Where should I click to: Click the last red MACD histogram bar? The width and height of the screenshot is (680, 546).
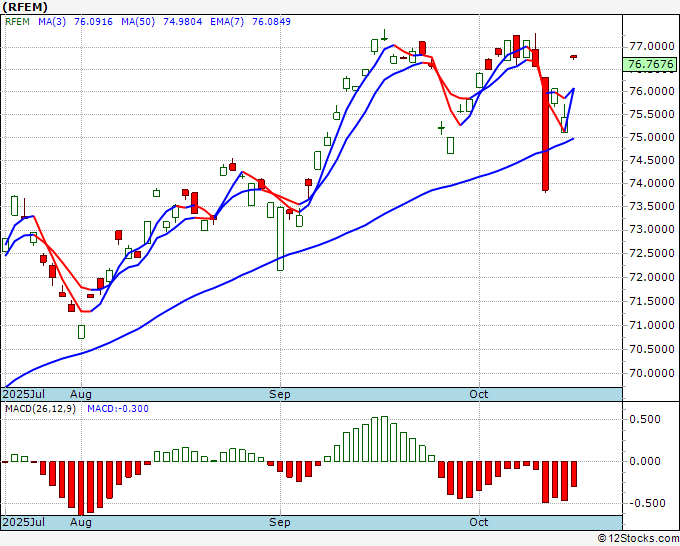pos(574,474)
